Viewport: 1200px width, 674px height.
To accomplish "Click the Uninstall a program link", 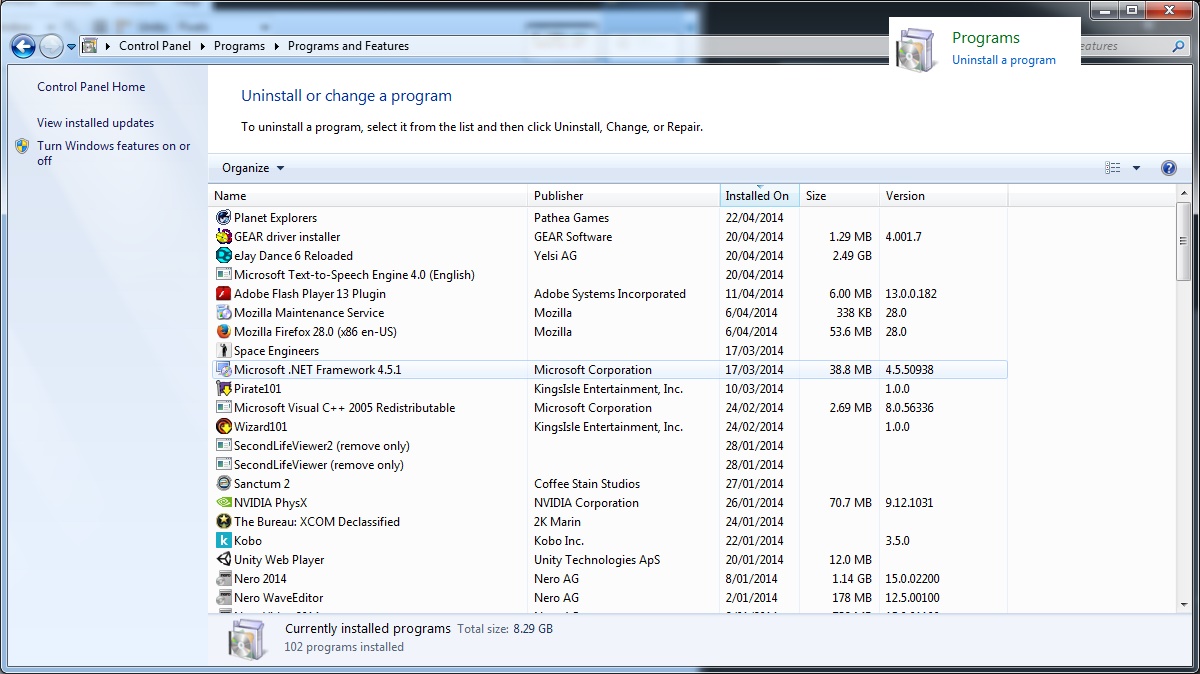I will point(1004,60).
